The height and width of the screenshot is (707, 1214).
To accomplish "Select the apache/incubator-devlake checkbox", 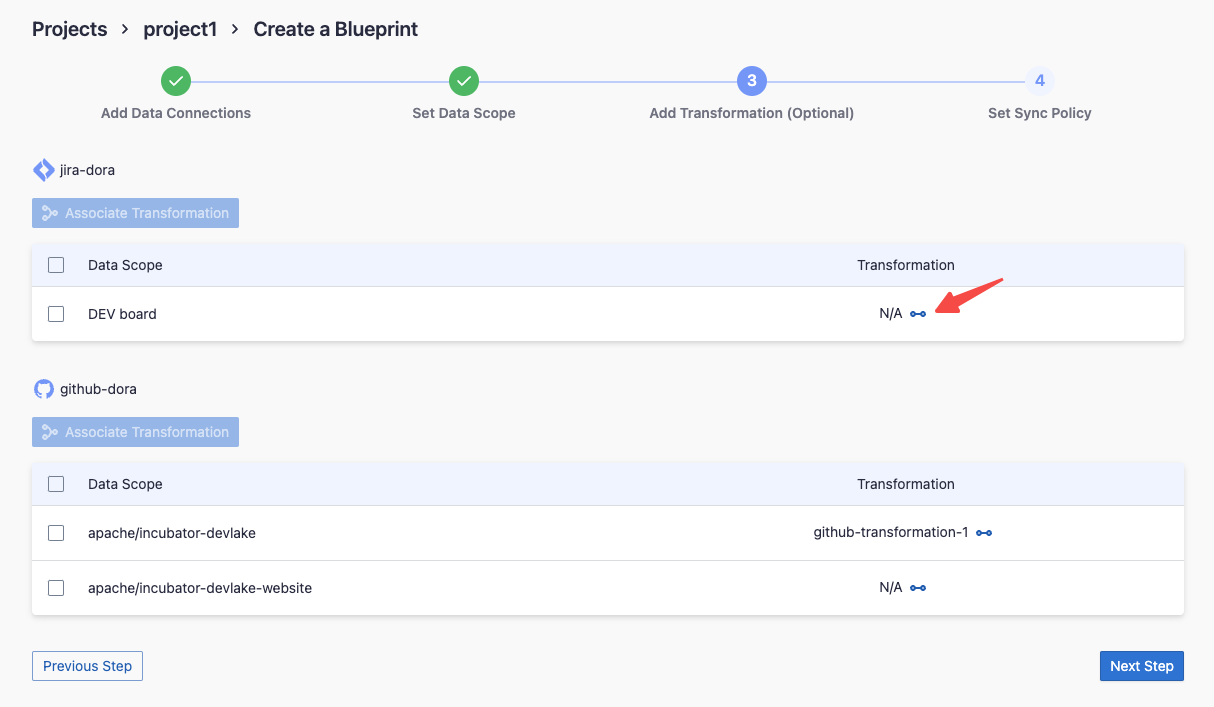I will [x=56, y=533].
